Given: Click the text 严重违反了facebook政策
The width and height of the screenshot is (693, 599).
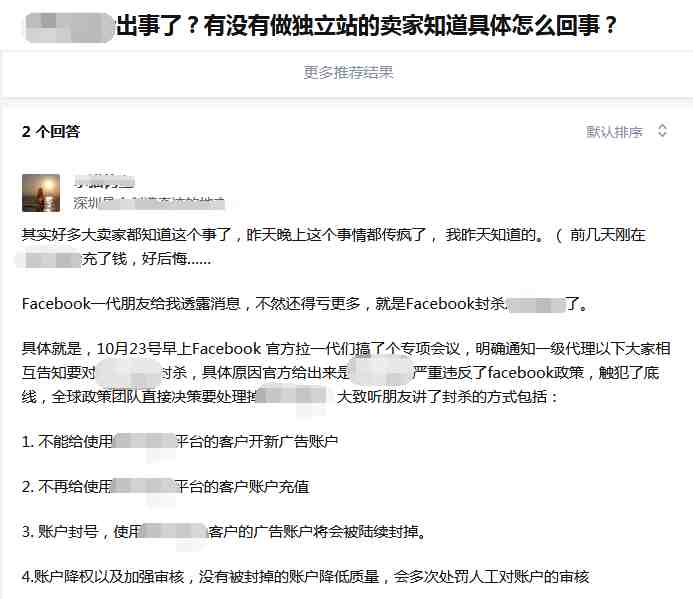Looking at the screenshot, I should coord(498,373).
